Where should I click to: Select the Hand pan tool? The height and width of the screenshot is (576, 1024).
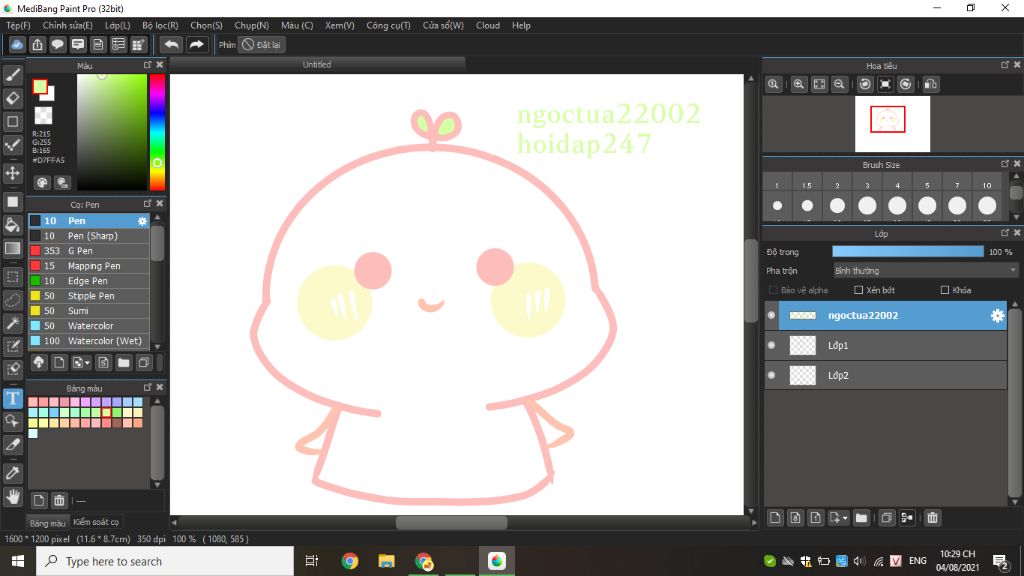[x=12, y=497]
